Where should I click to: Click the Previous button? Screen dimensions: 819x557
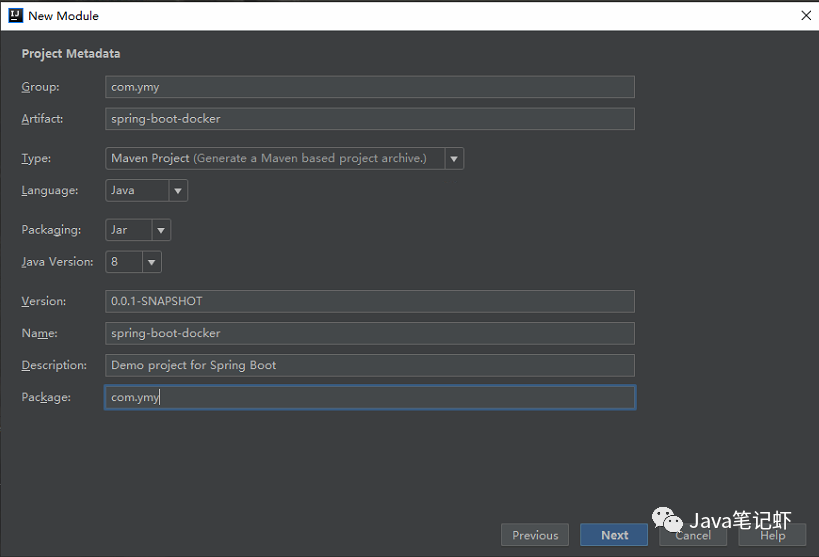click(535, 535)
